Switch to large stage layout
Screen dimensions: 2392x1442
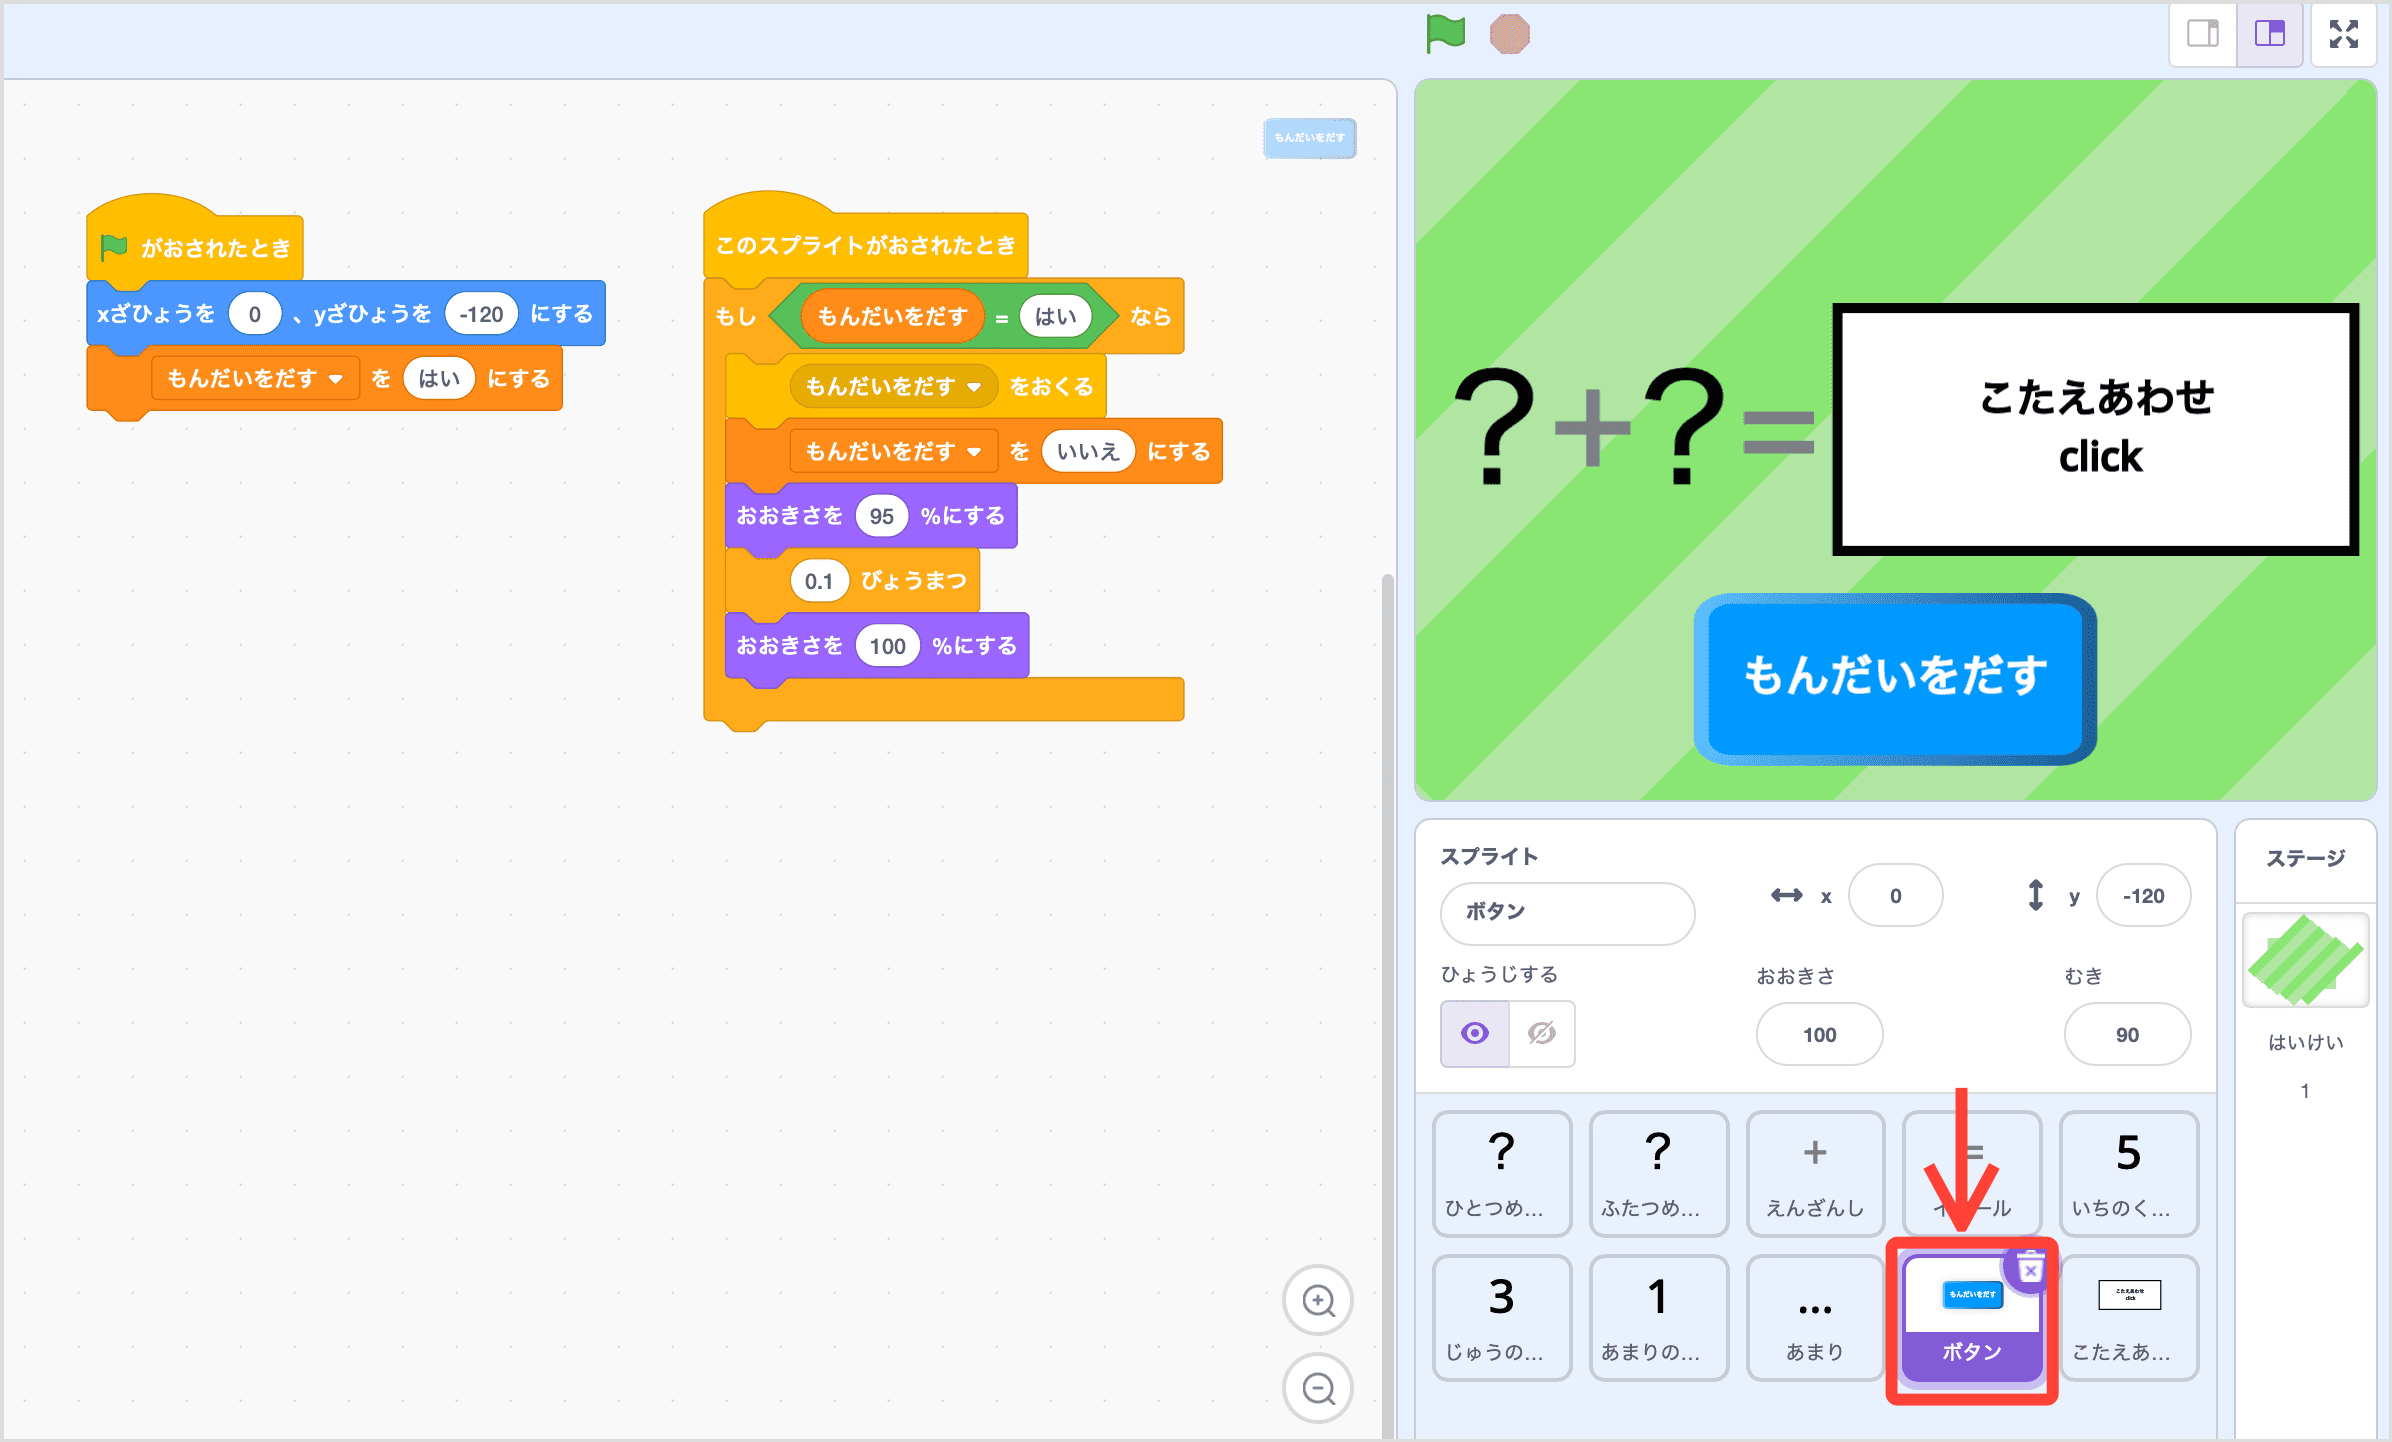(x=2269, y=34)
